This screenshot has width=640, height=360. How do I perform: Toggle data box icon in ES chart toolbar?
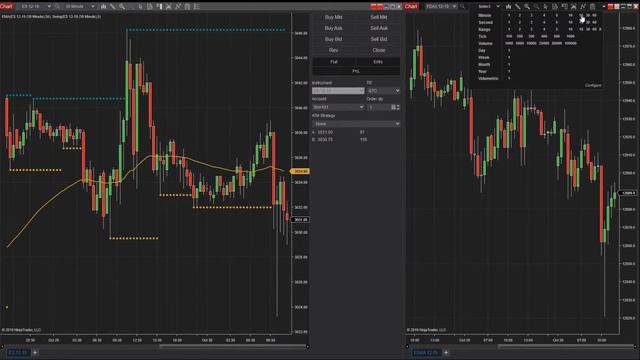(150, 7)
